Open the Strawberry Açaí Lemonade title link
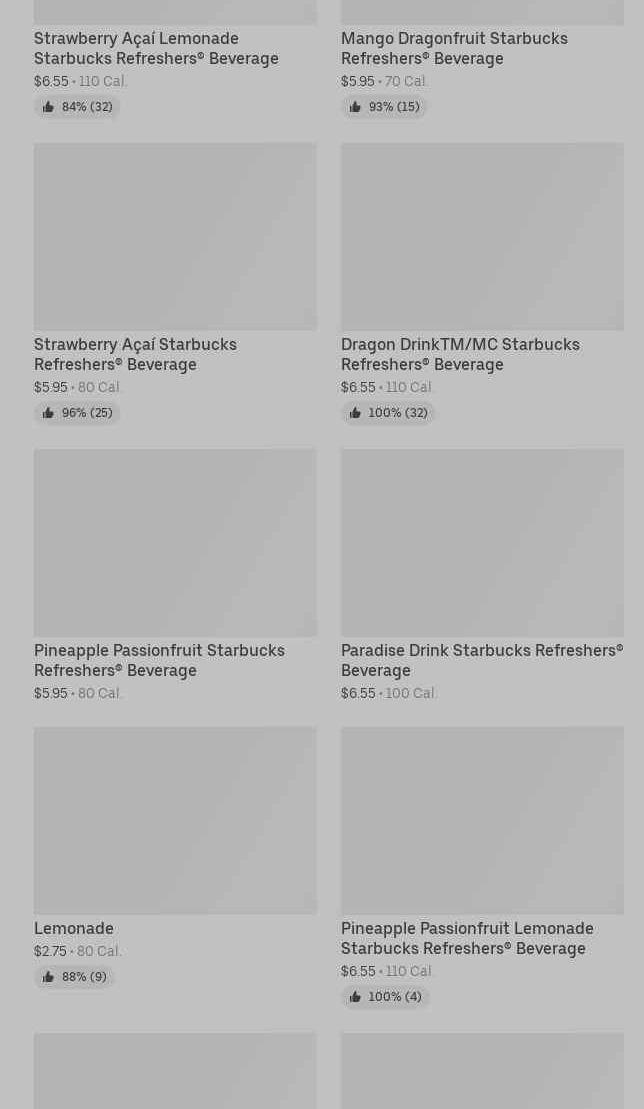 (x=156, y=48)
